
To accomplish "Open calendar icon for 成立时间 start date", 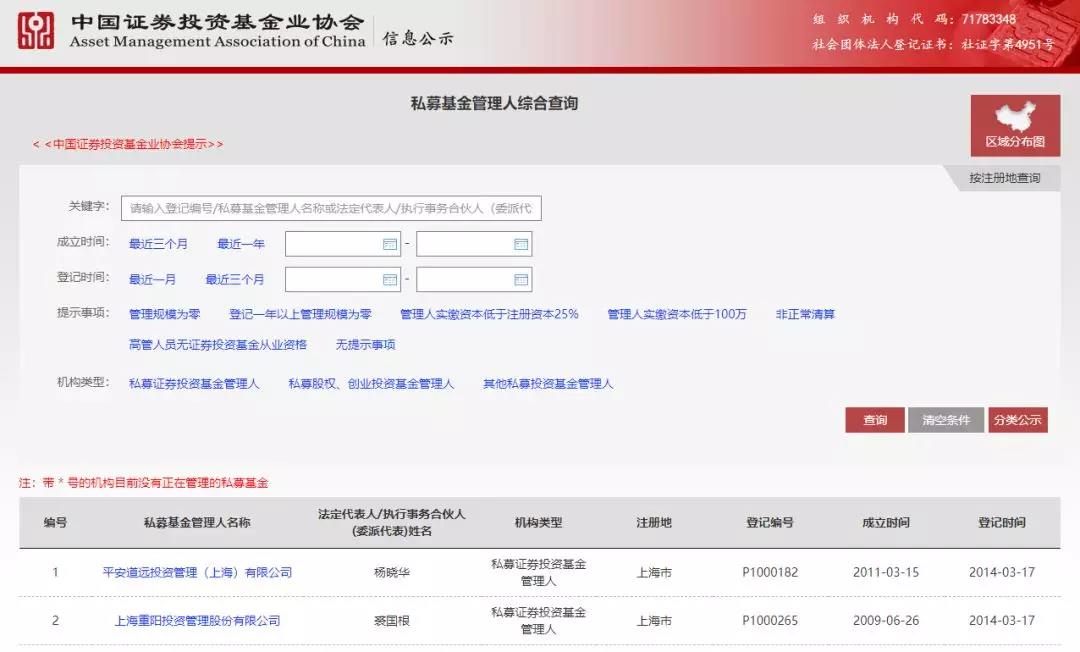I will click(x=390, y=244).
